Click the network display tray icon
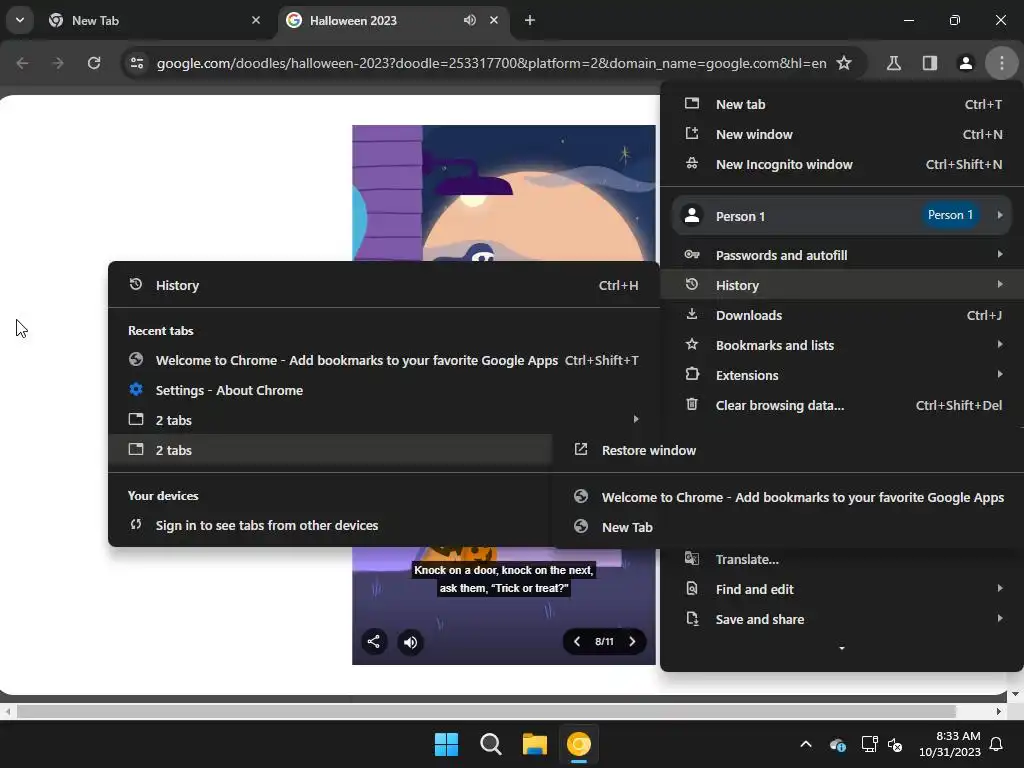Image resolution: width=1024 pixels, height=768 pixels. coord(869,744)
